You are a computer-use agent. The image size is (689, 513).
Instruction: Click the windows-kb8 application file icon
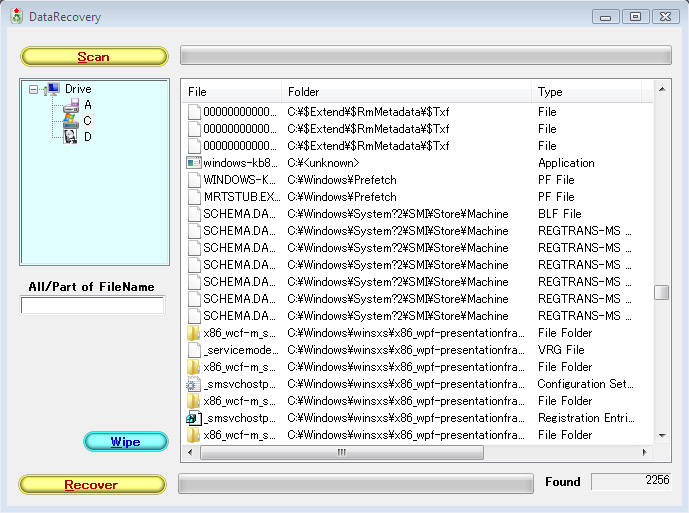click(195, 163)
